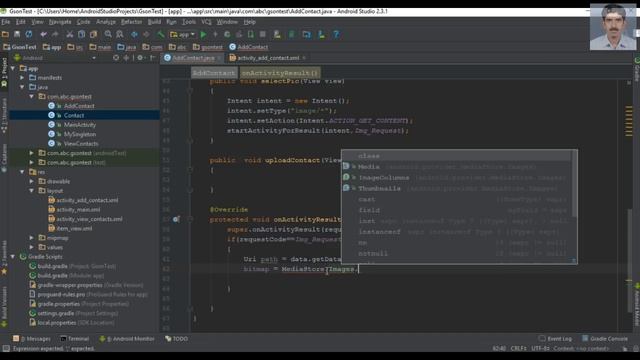Click the Forward navigation arrow
Viewport: 640px width, 360px height.
tap(146, 35)
